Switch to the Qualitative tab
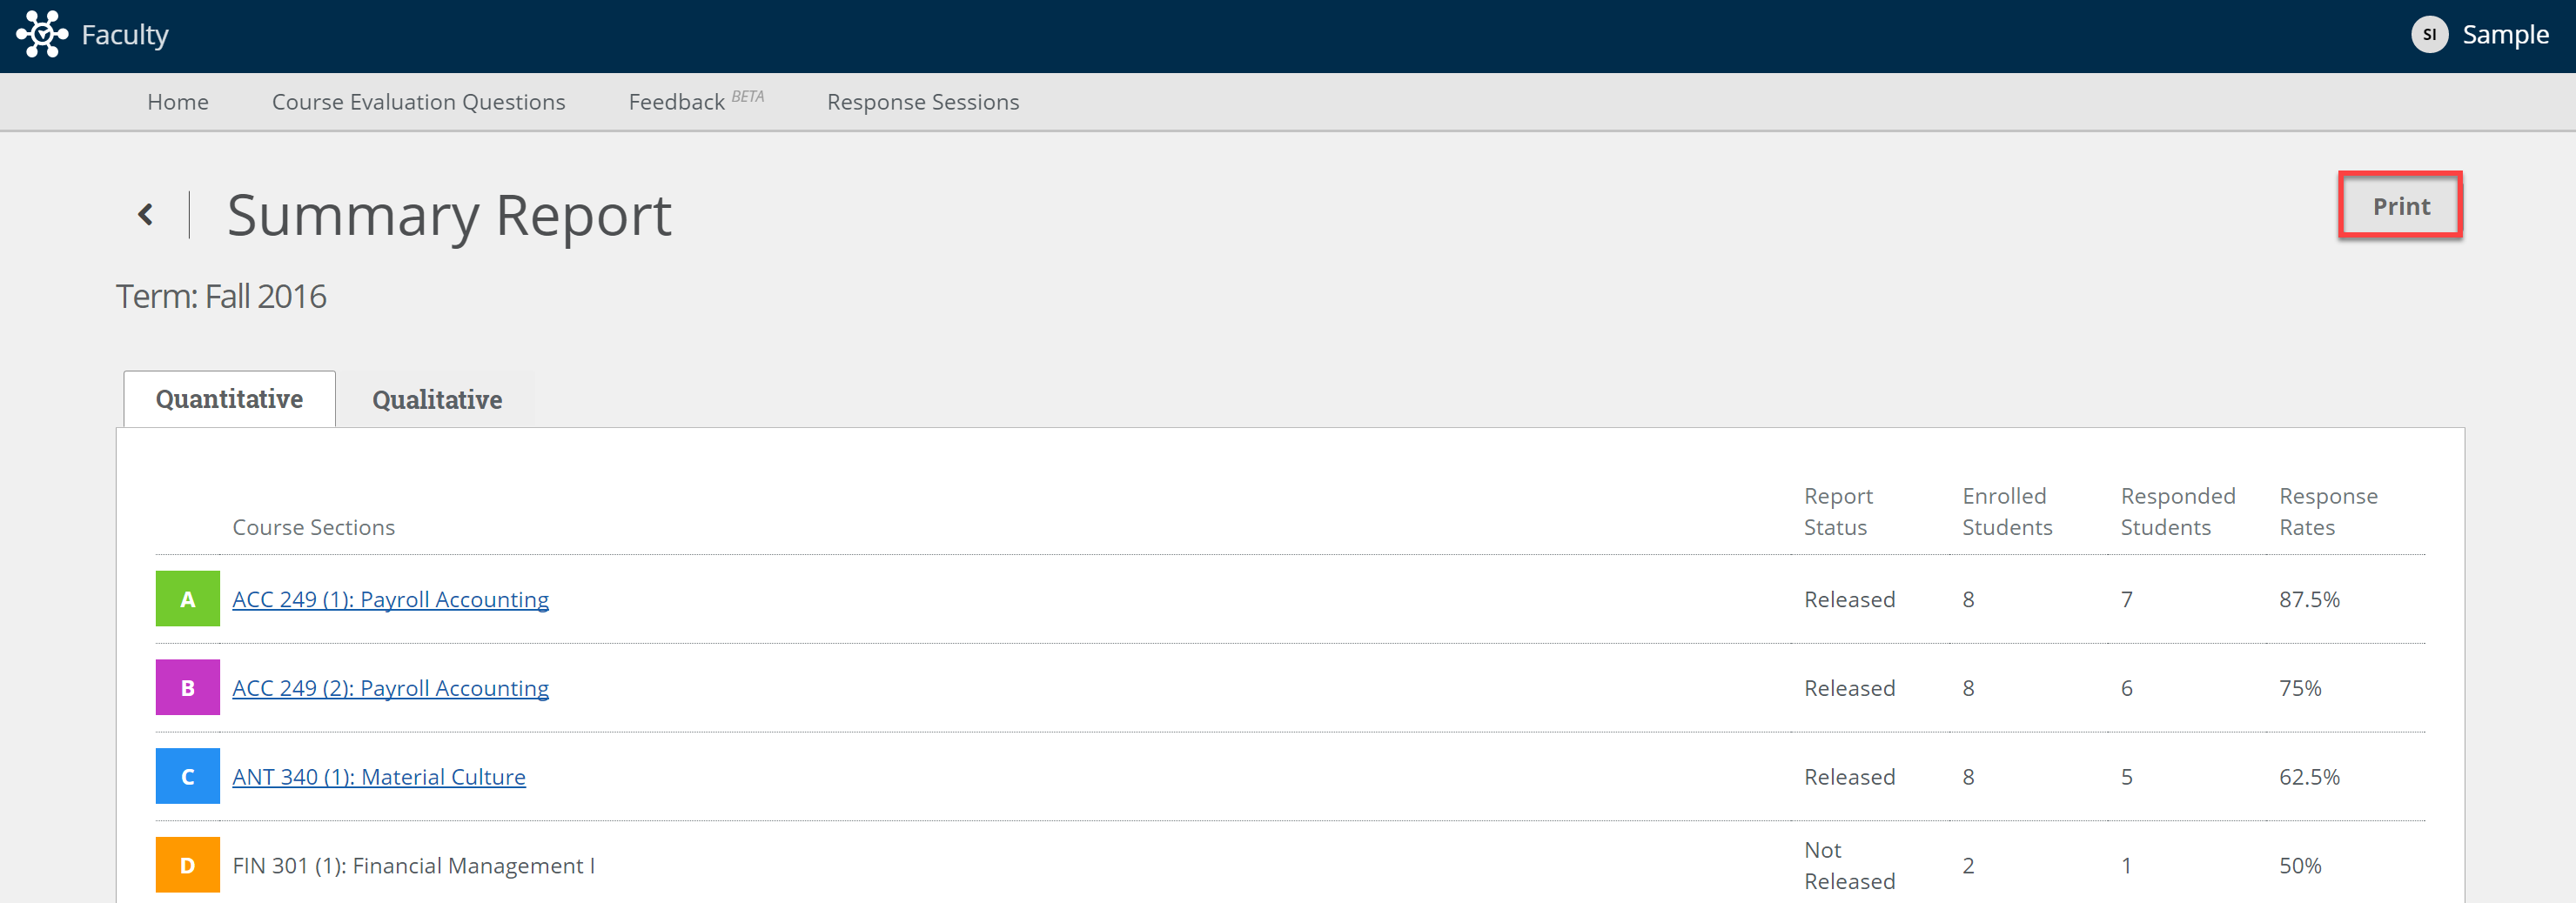The image size is (2576, 903). [437, 399]
